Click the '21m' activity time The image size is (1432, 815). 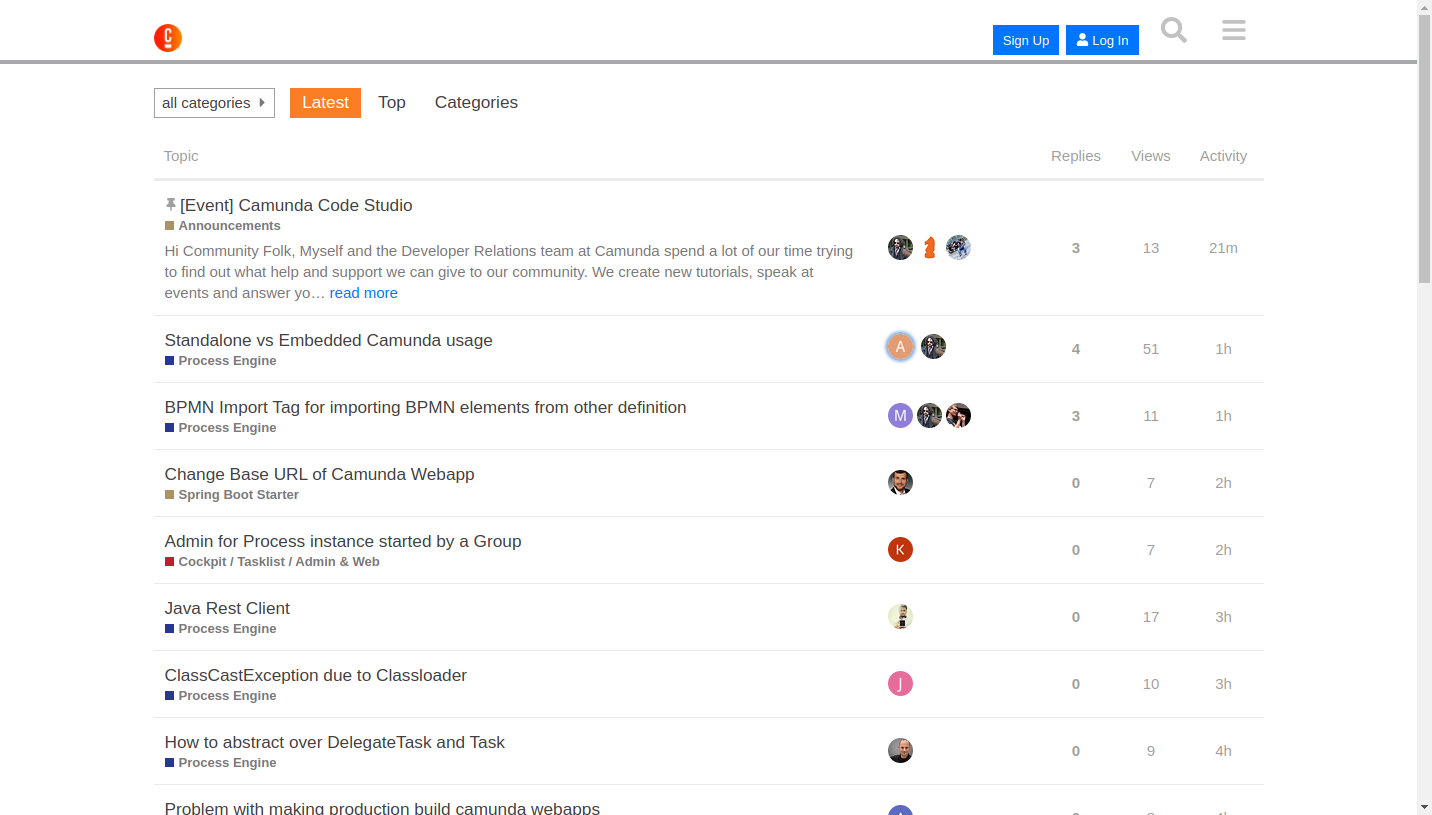(1223, 248)
